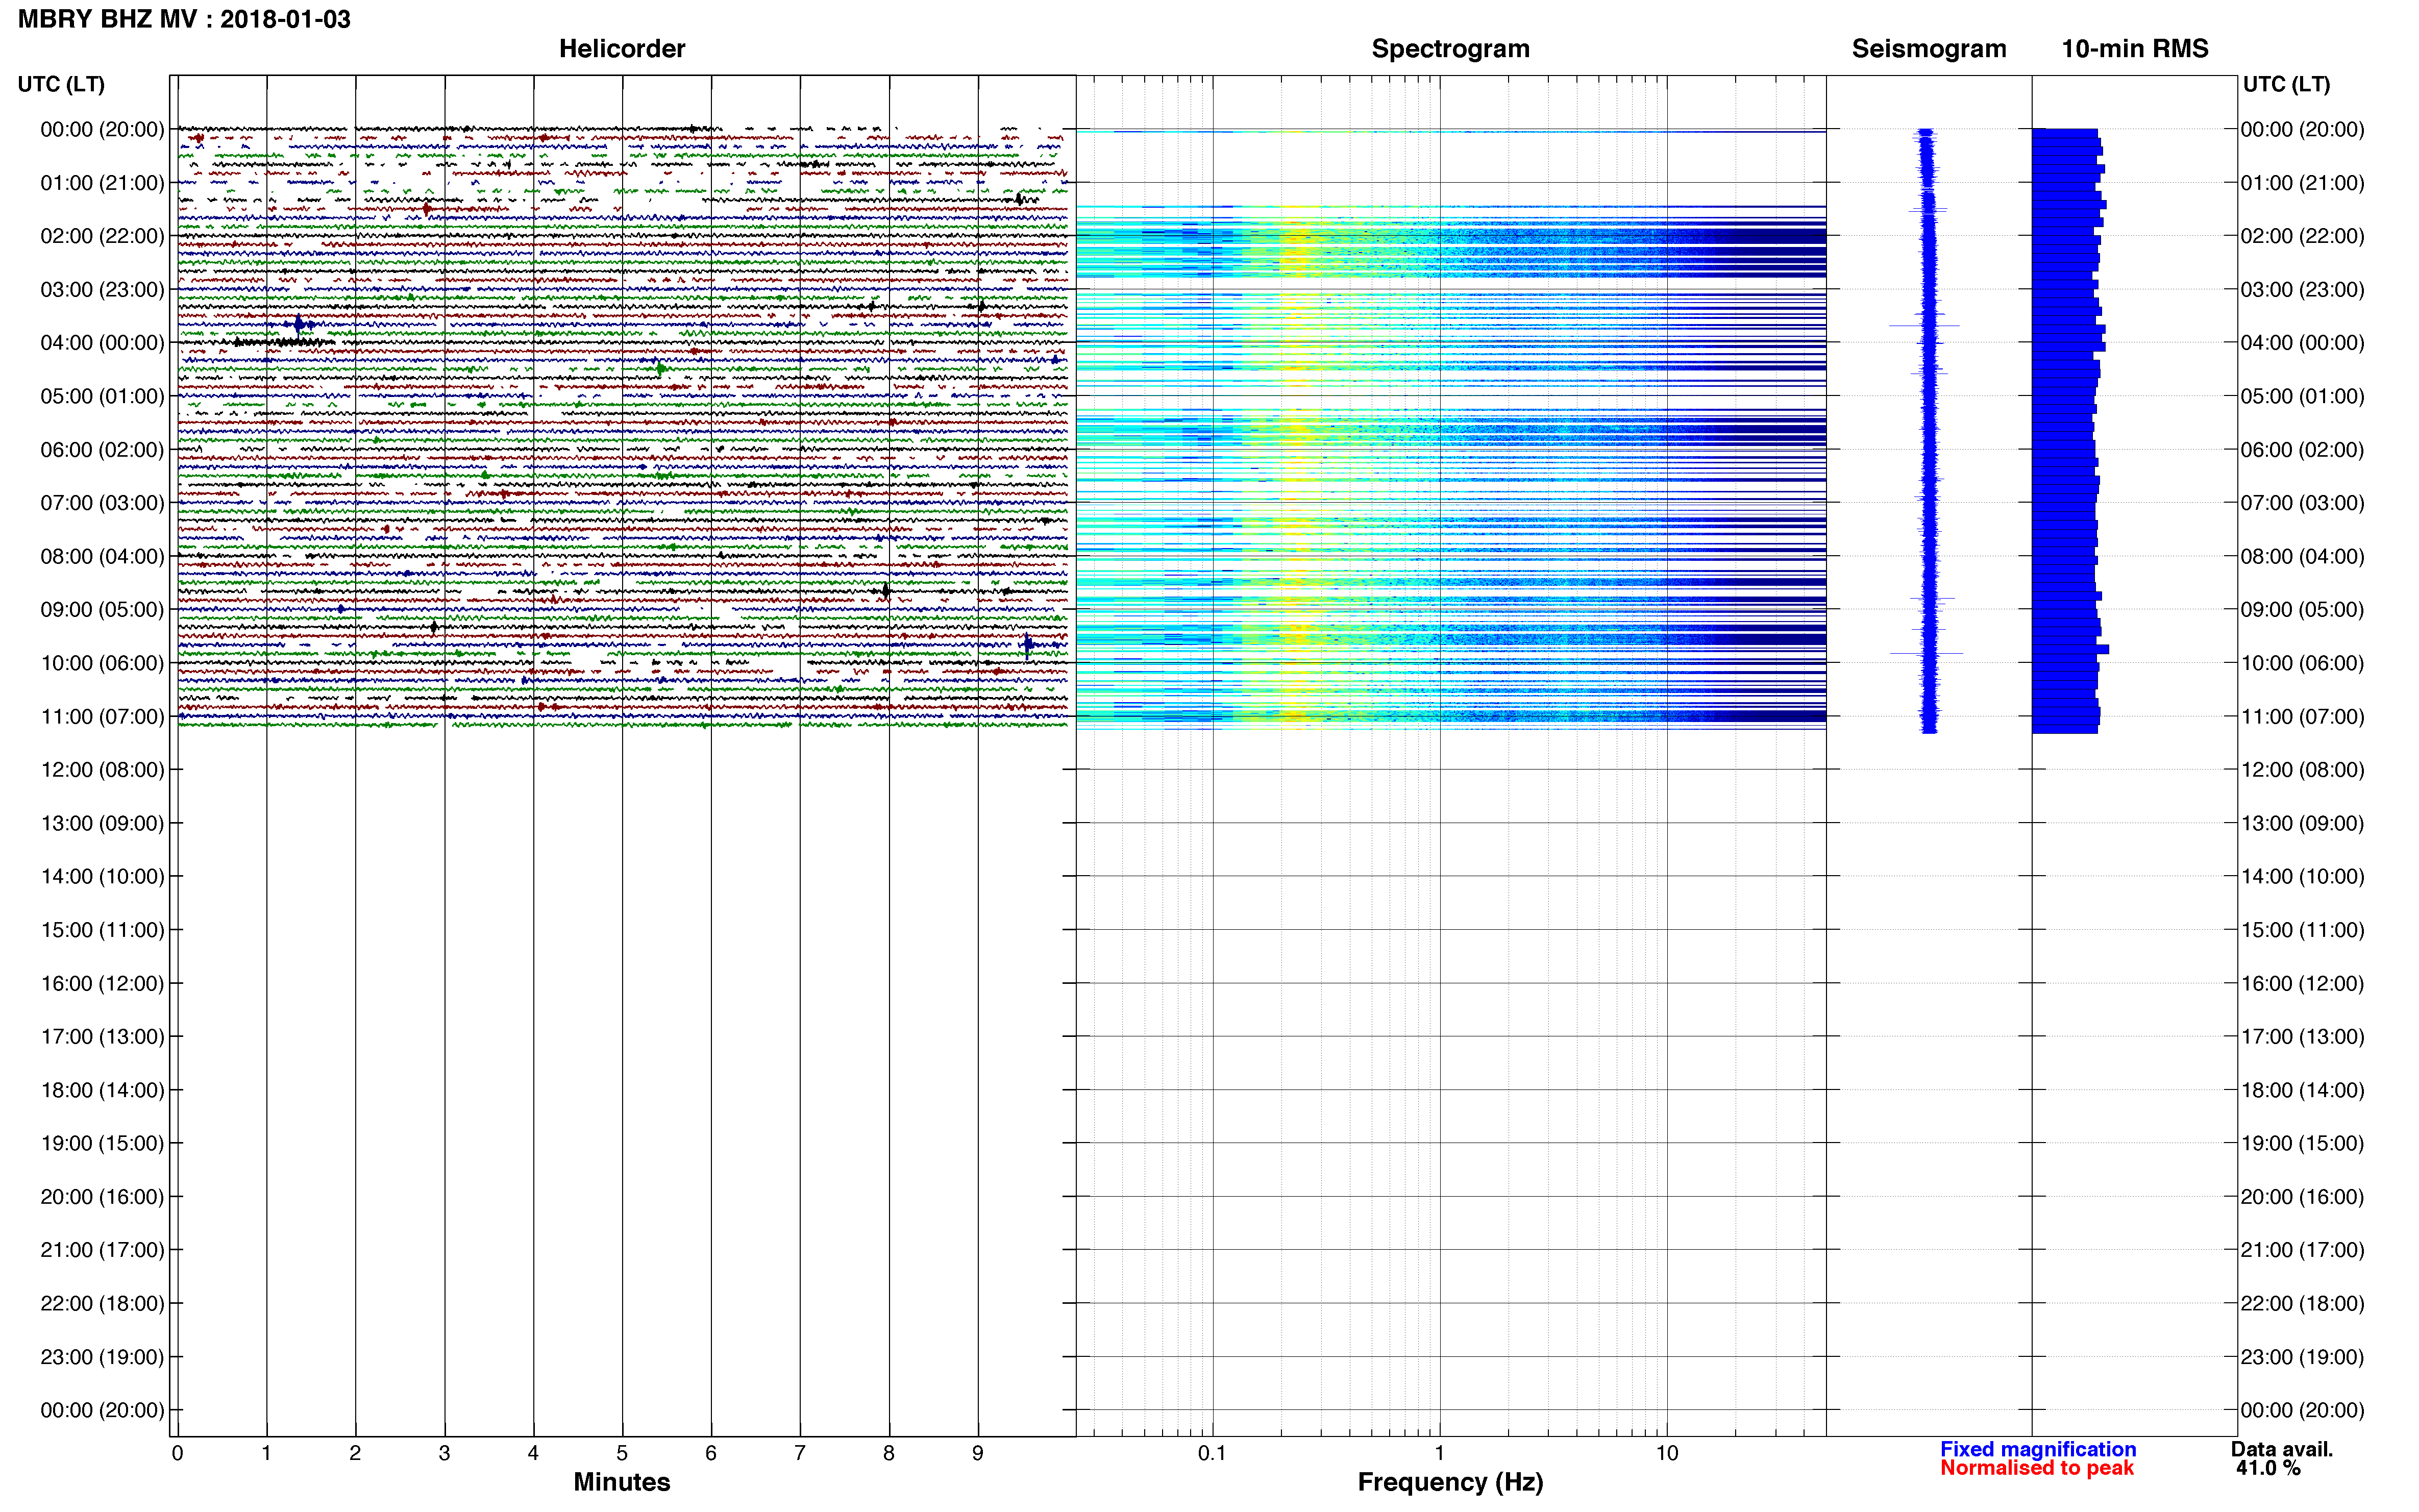Click "05:00 (01:00)" label beside the helicorder
The width and height of the screenshot is (2419, 1512).
pos(102,396)
